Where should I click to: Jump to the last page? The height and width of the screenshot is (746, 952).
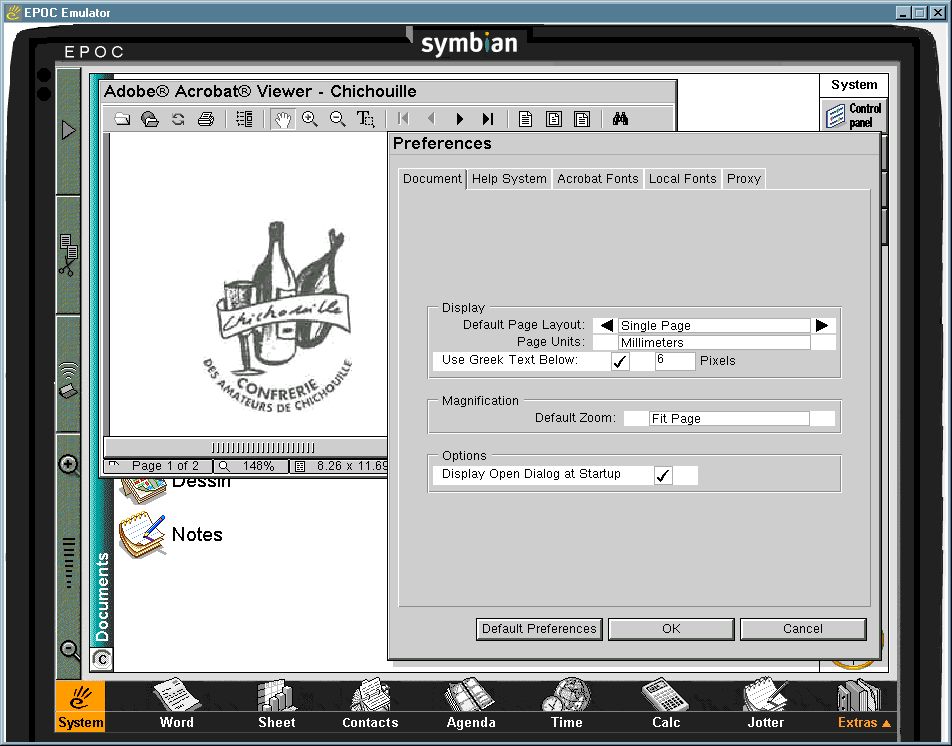pos(488,119)
